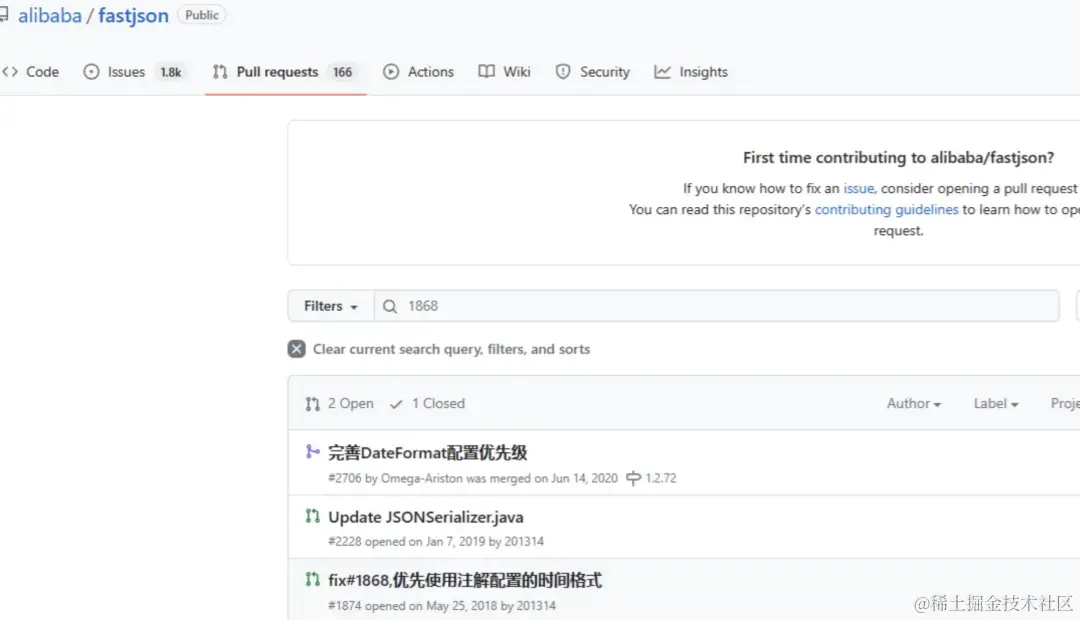Open pull request fix#1868 优先使用注解配置的时间格式

pyautogui.click(x=465, y=581)
